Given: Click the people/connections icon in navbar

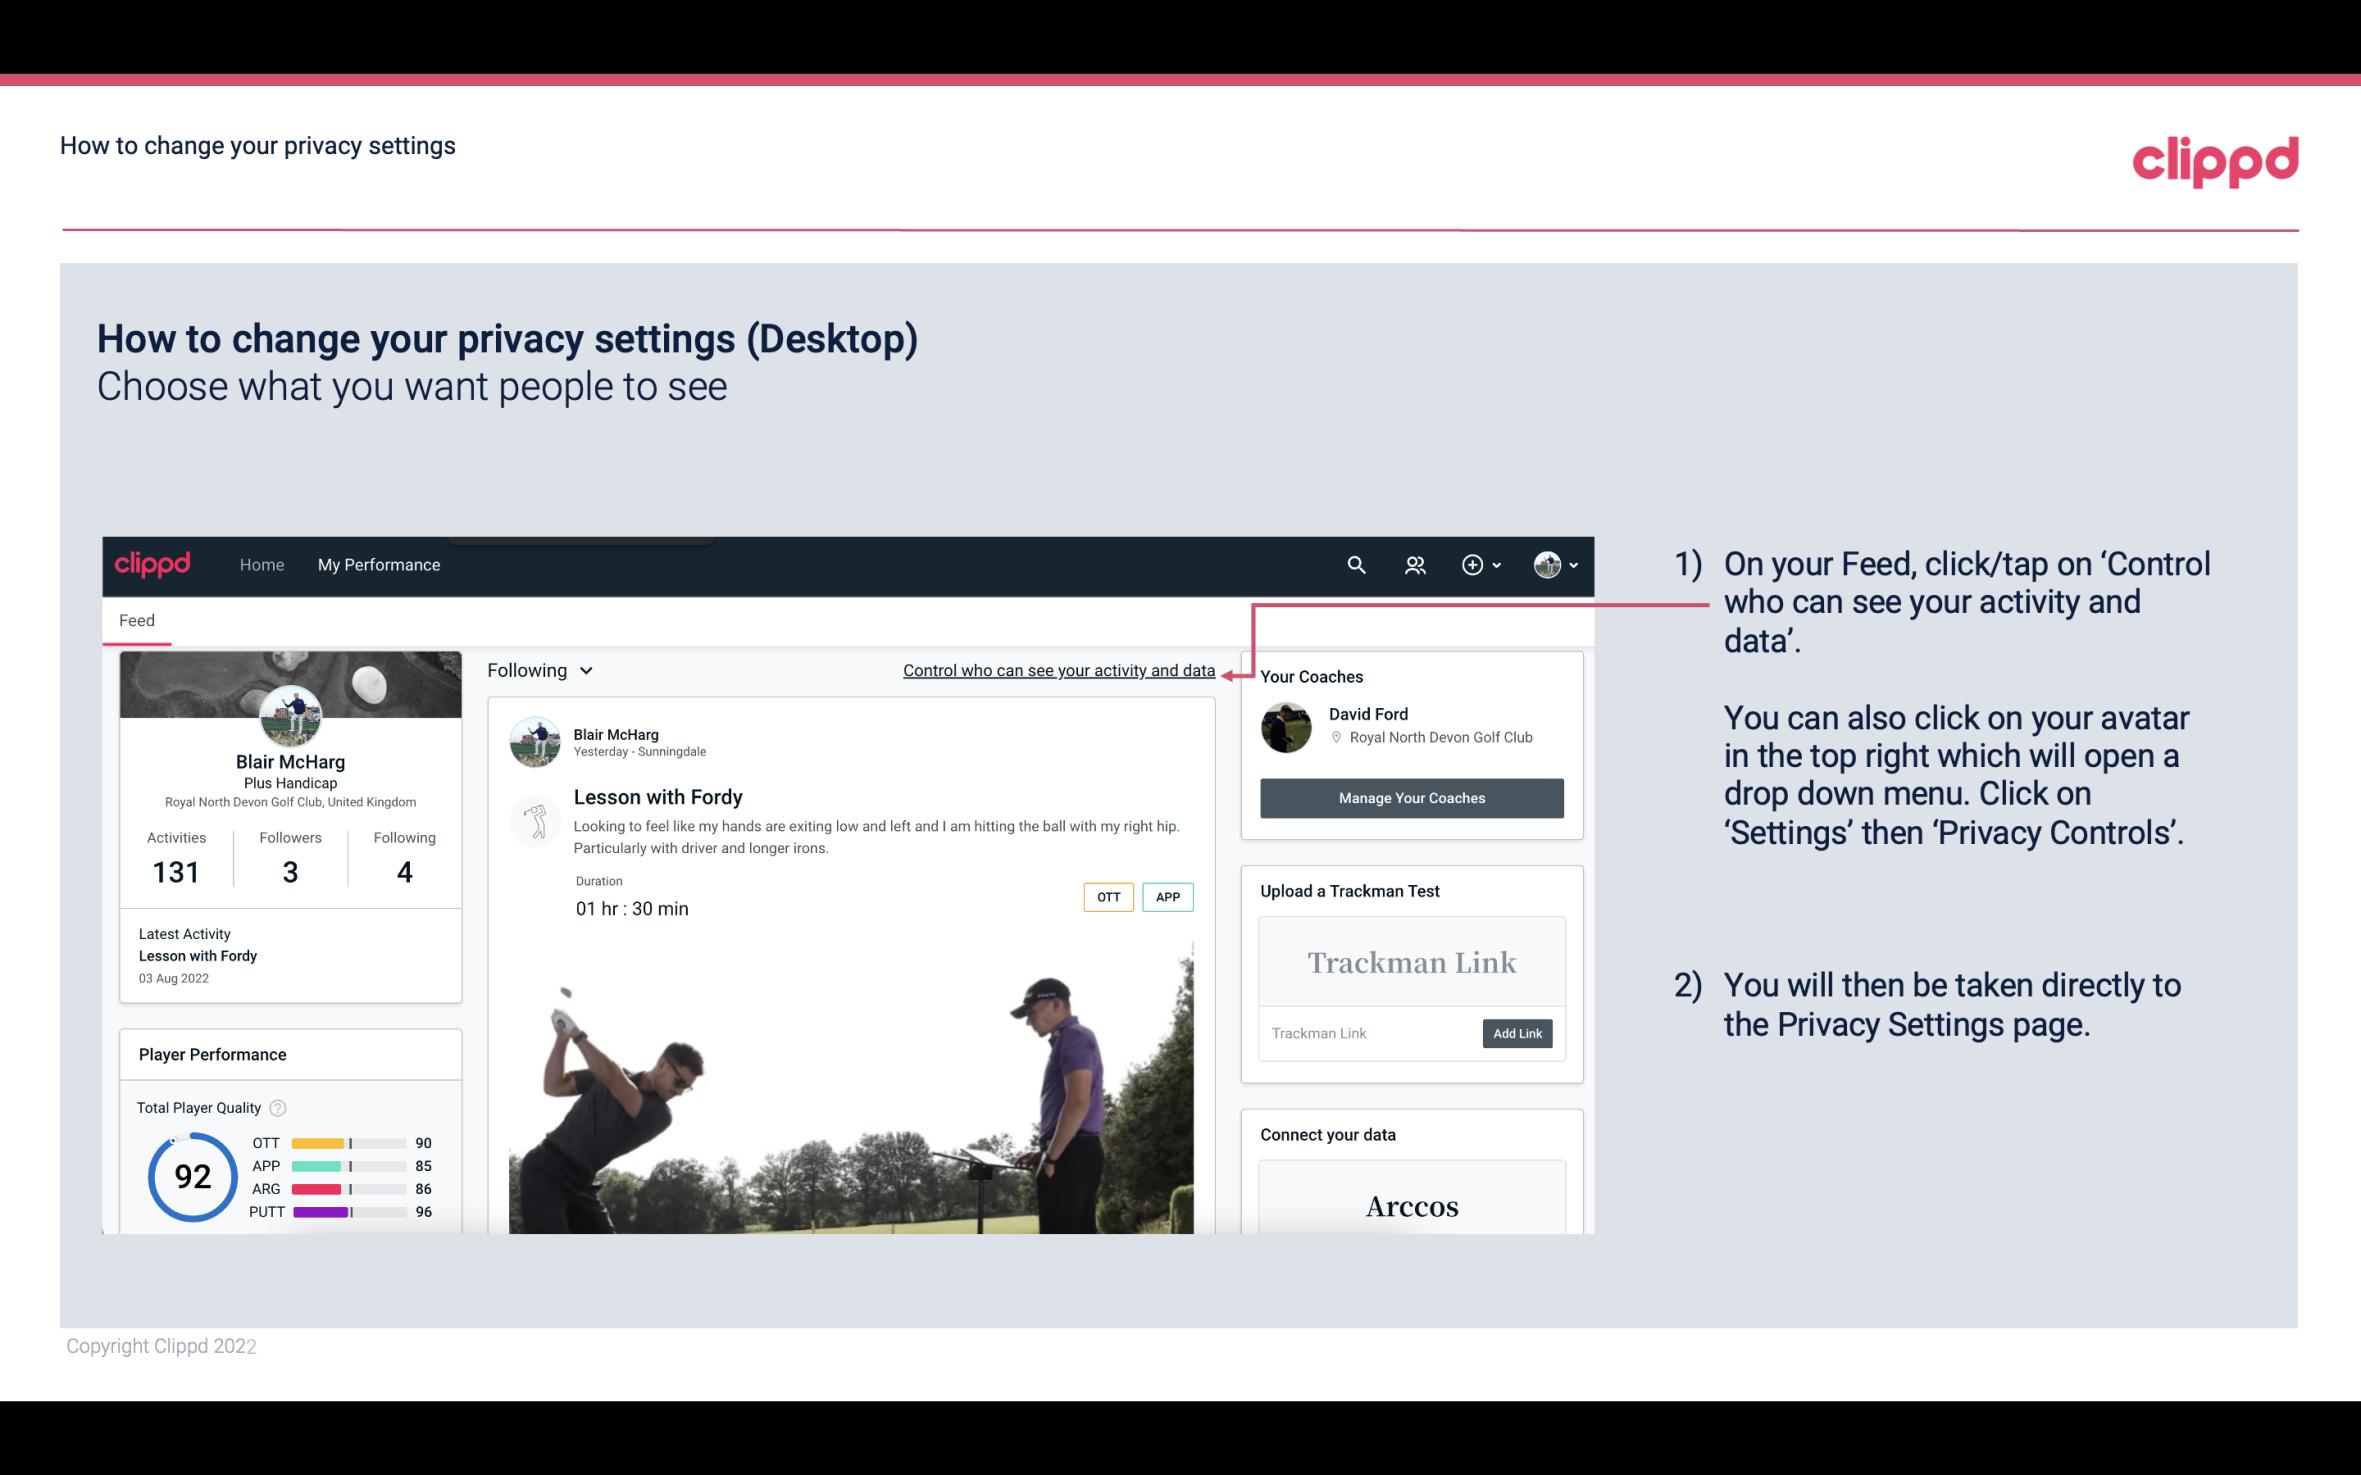Looking at the screenshot, I should coord(1415,564).
